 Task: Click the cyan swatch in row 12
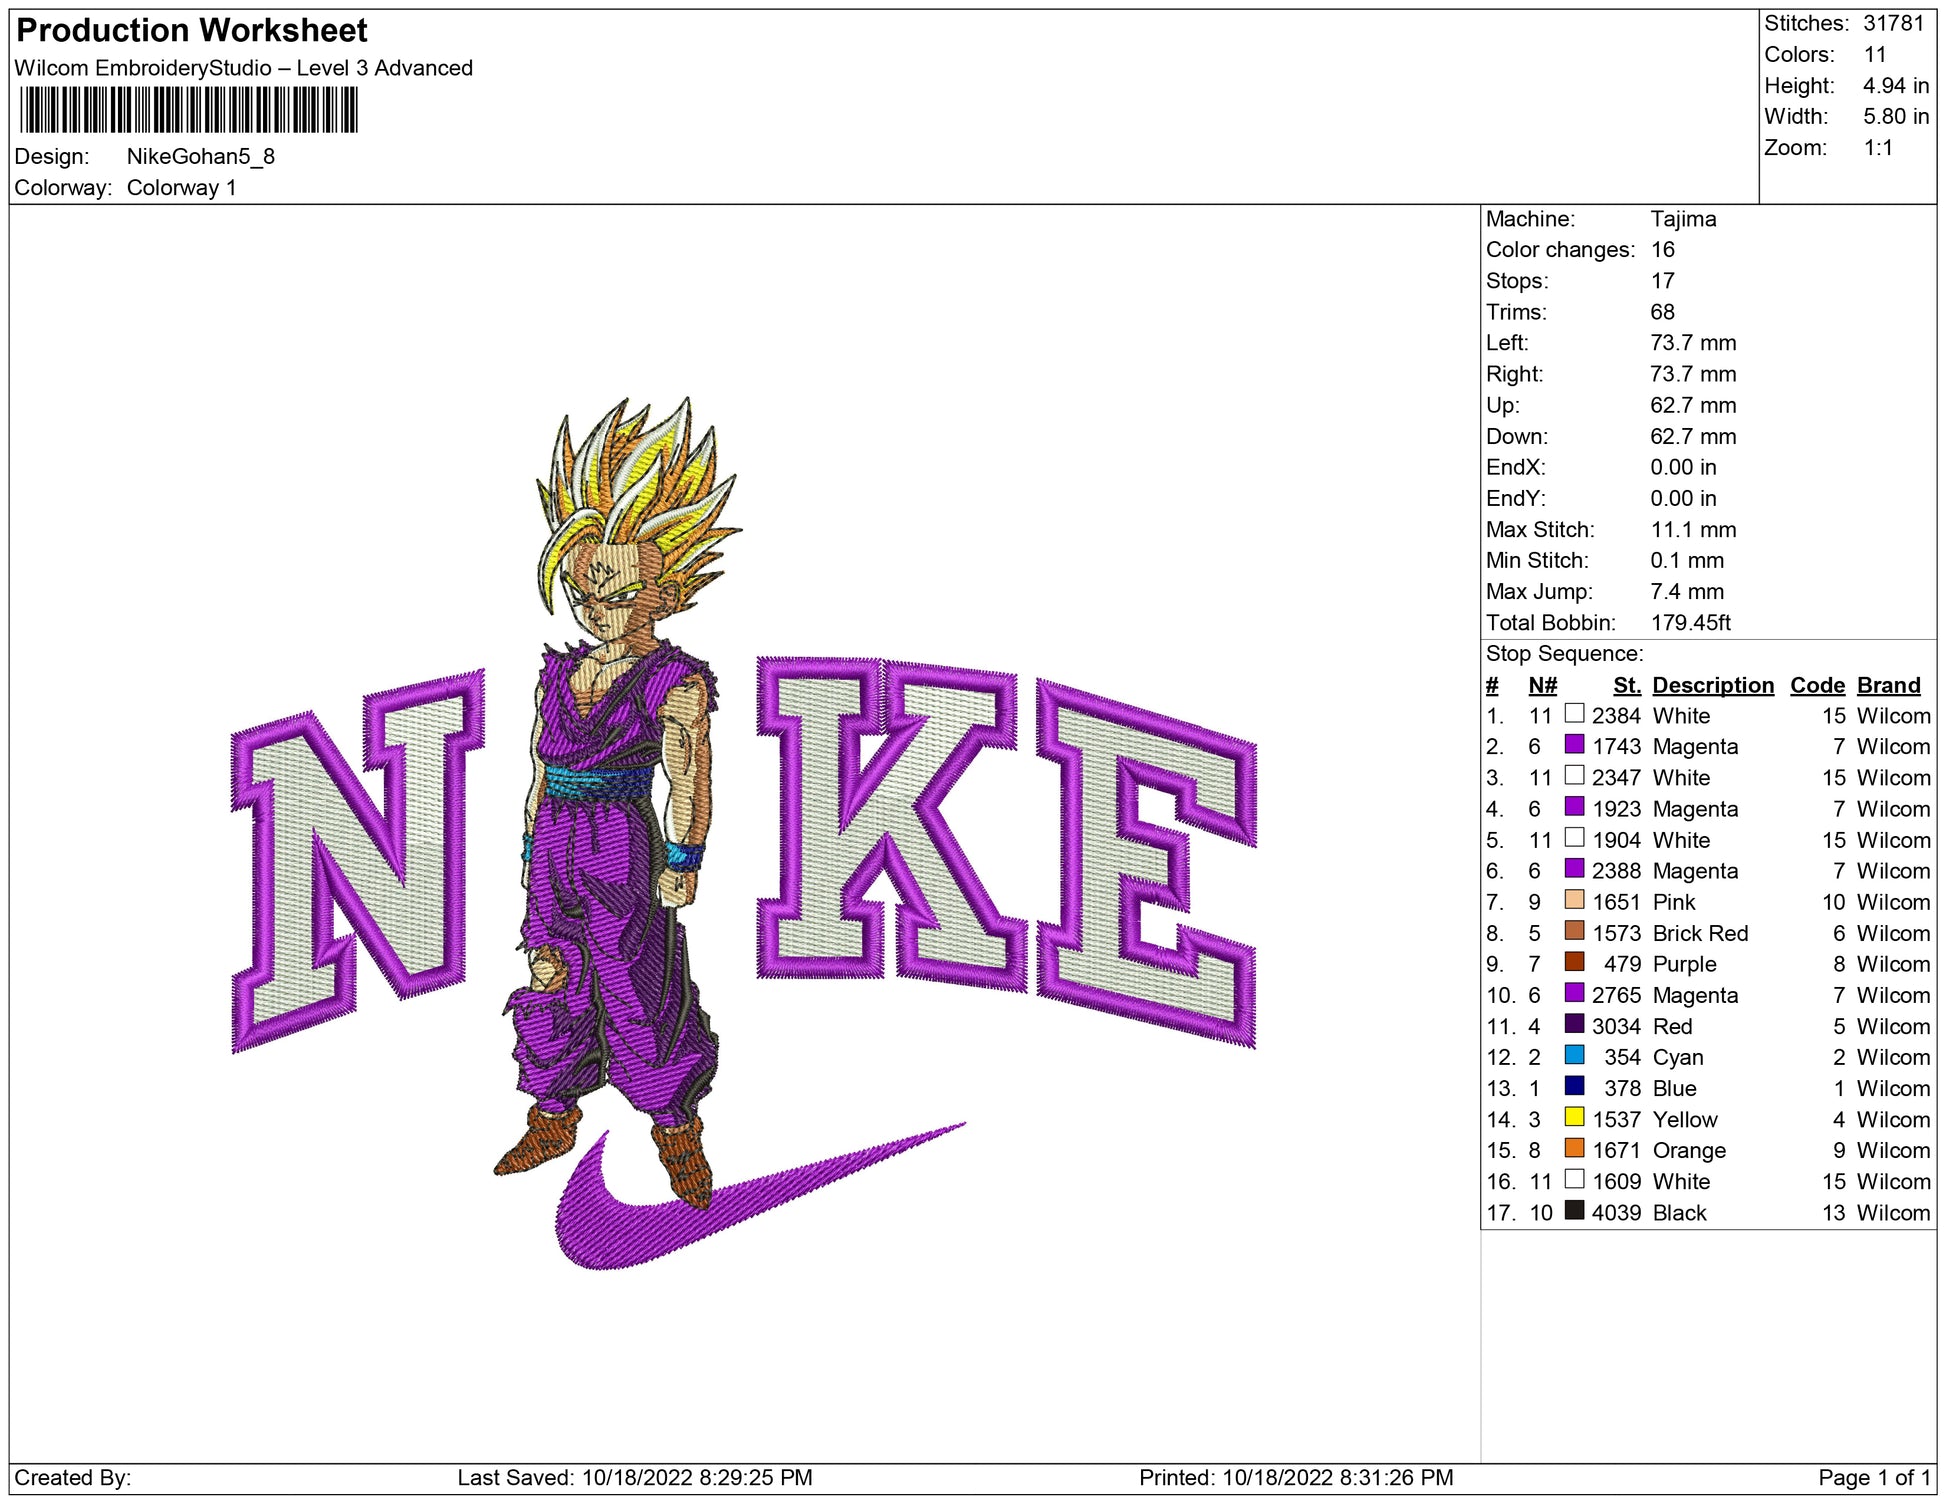coord(1574,1055)
